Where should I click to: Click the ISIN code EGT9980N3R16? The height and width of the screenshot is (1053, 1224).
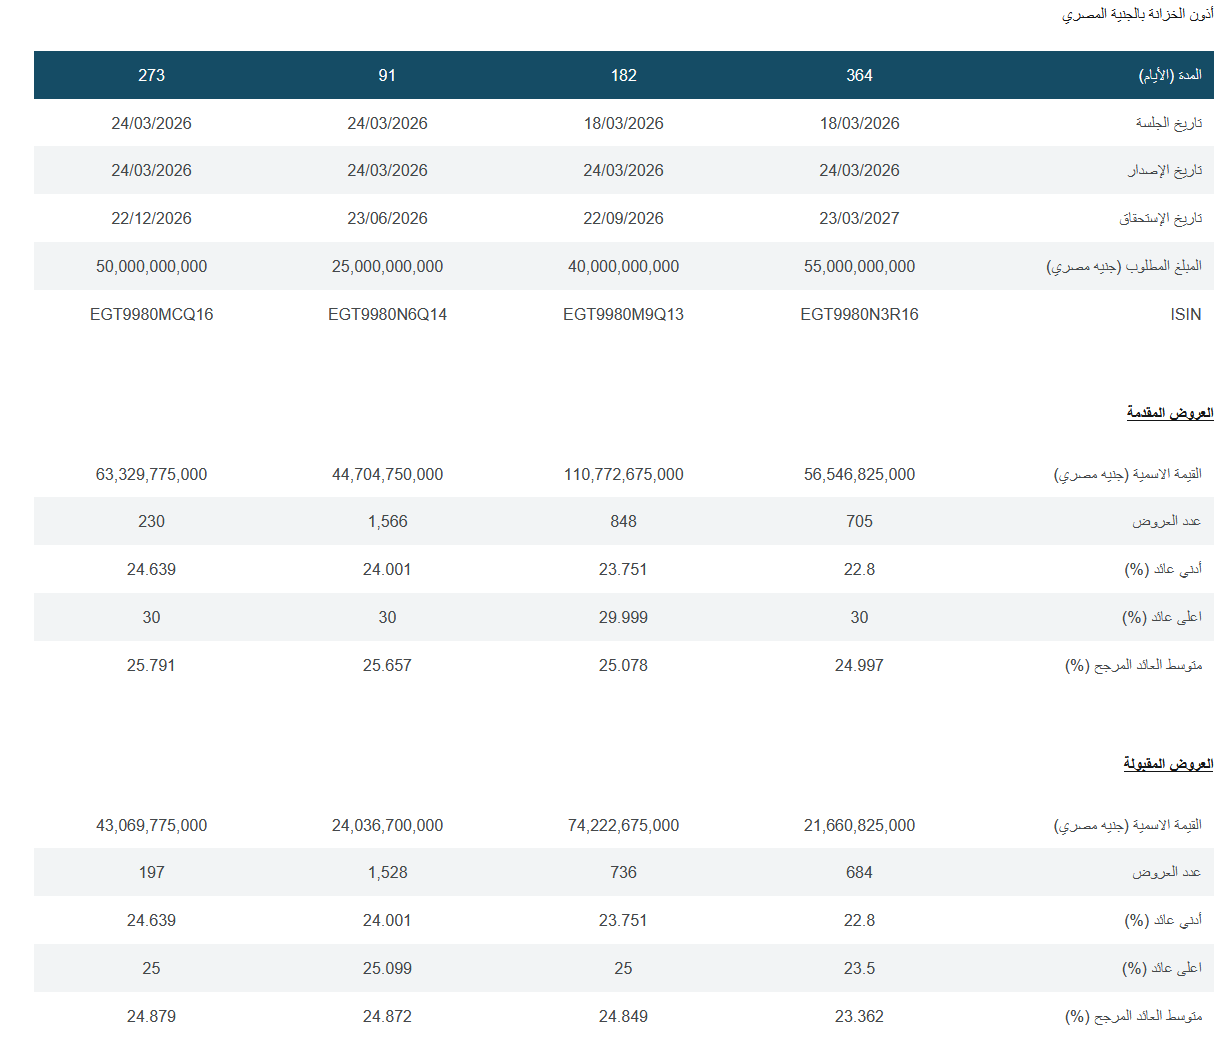[859, 314]
